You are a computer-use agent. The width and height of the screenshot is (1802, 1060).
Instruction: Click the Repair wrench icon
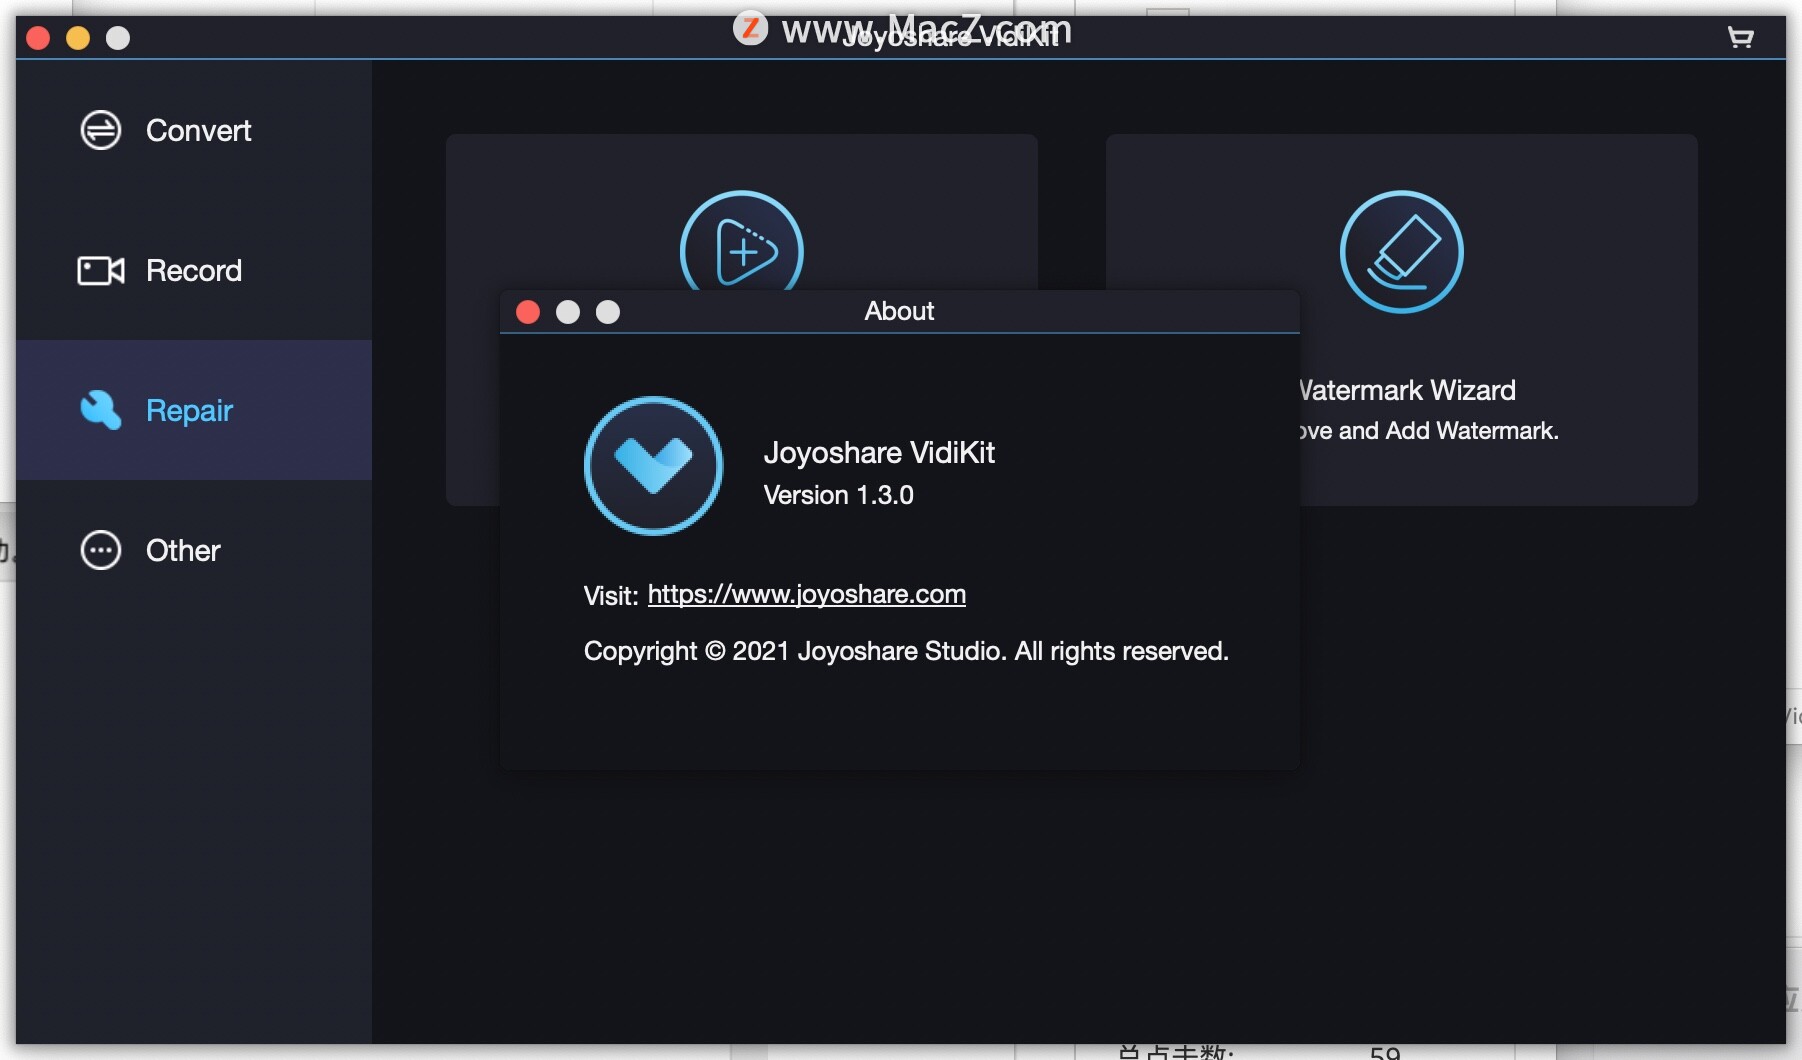pyautogui.click(x=101, y=410)
